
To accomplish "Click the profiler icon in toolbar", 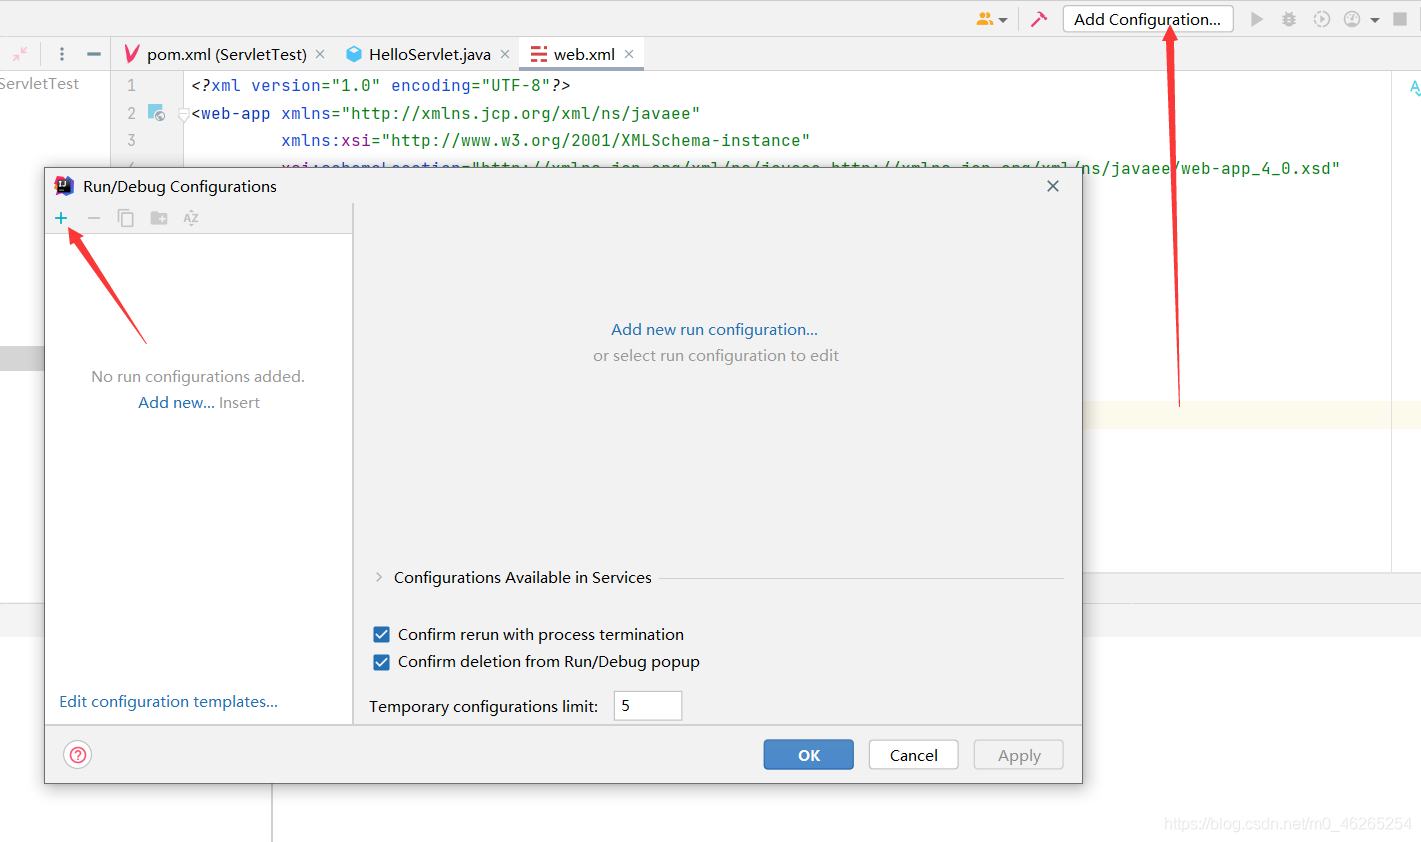I will (x=1352, y=19).
